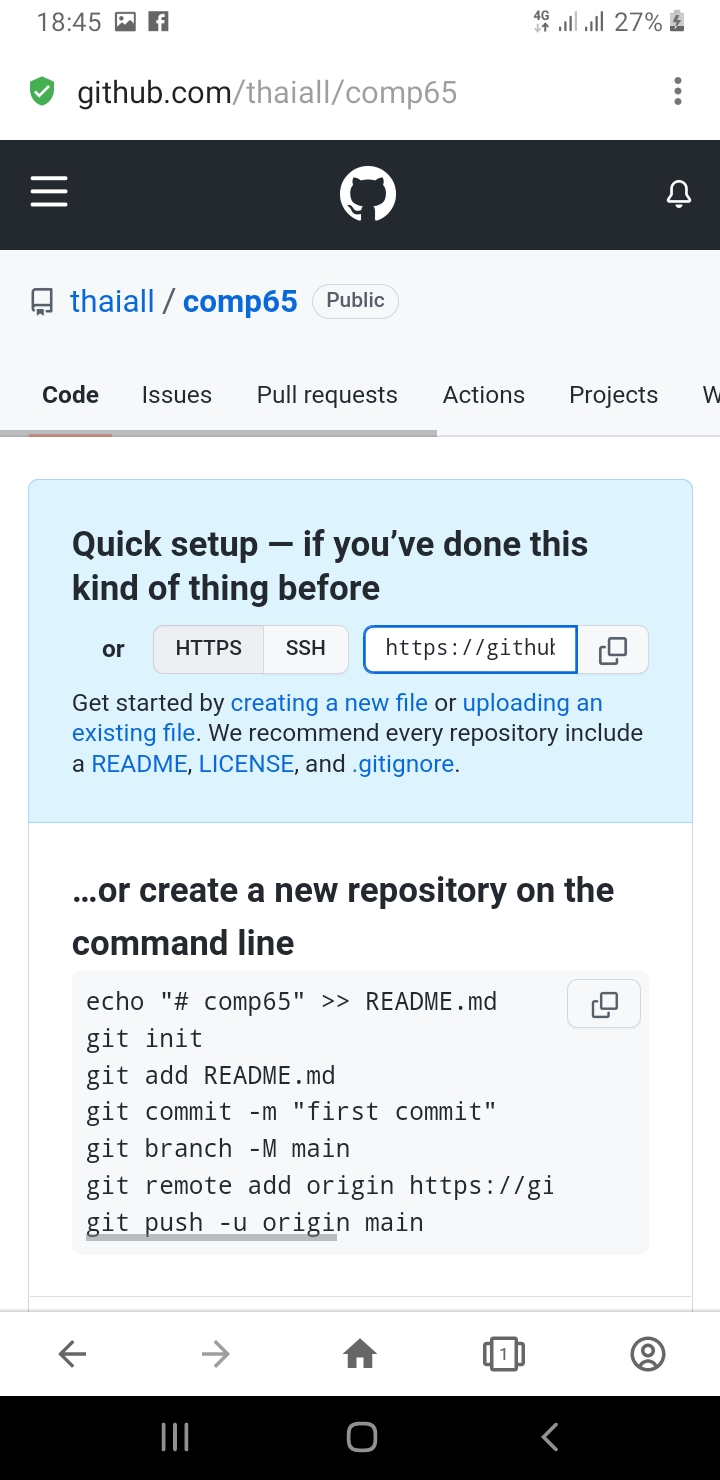The image size is (720, 1480).
Task: Tap Android recent apps button
Action: pos(175,1438)
